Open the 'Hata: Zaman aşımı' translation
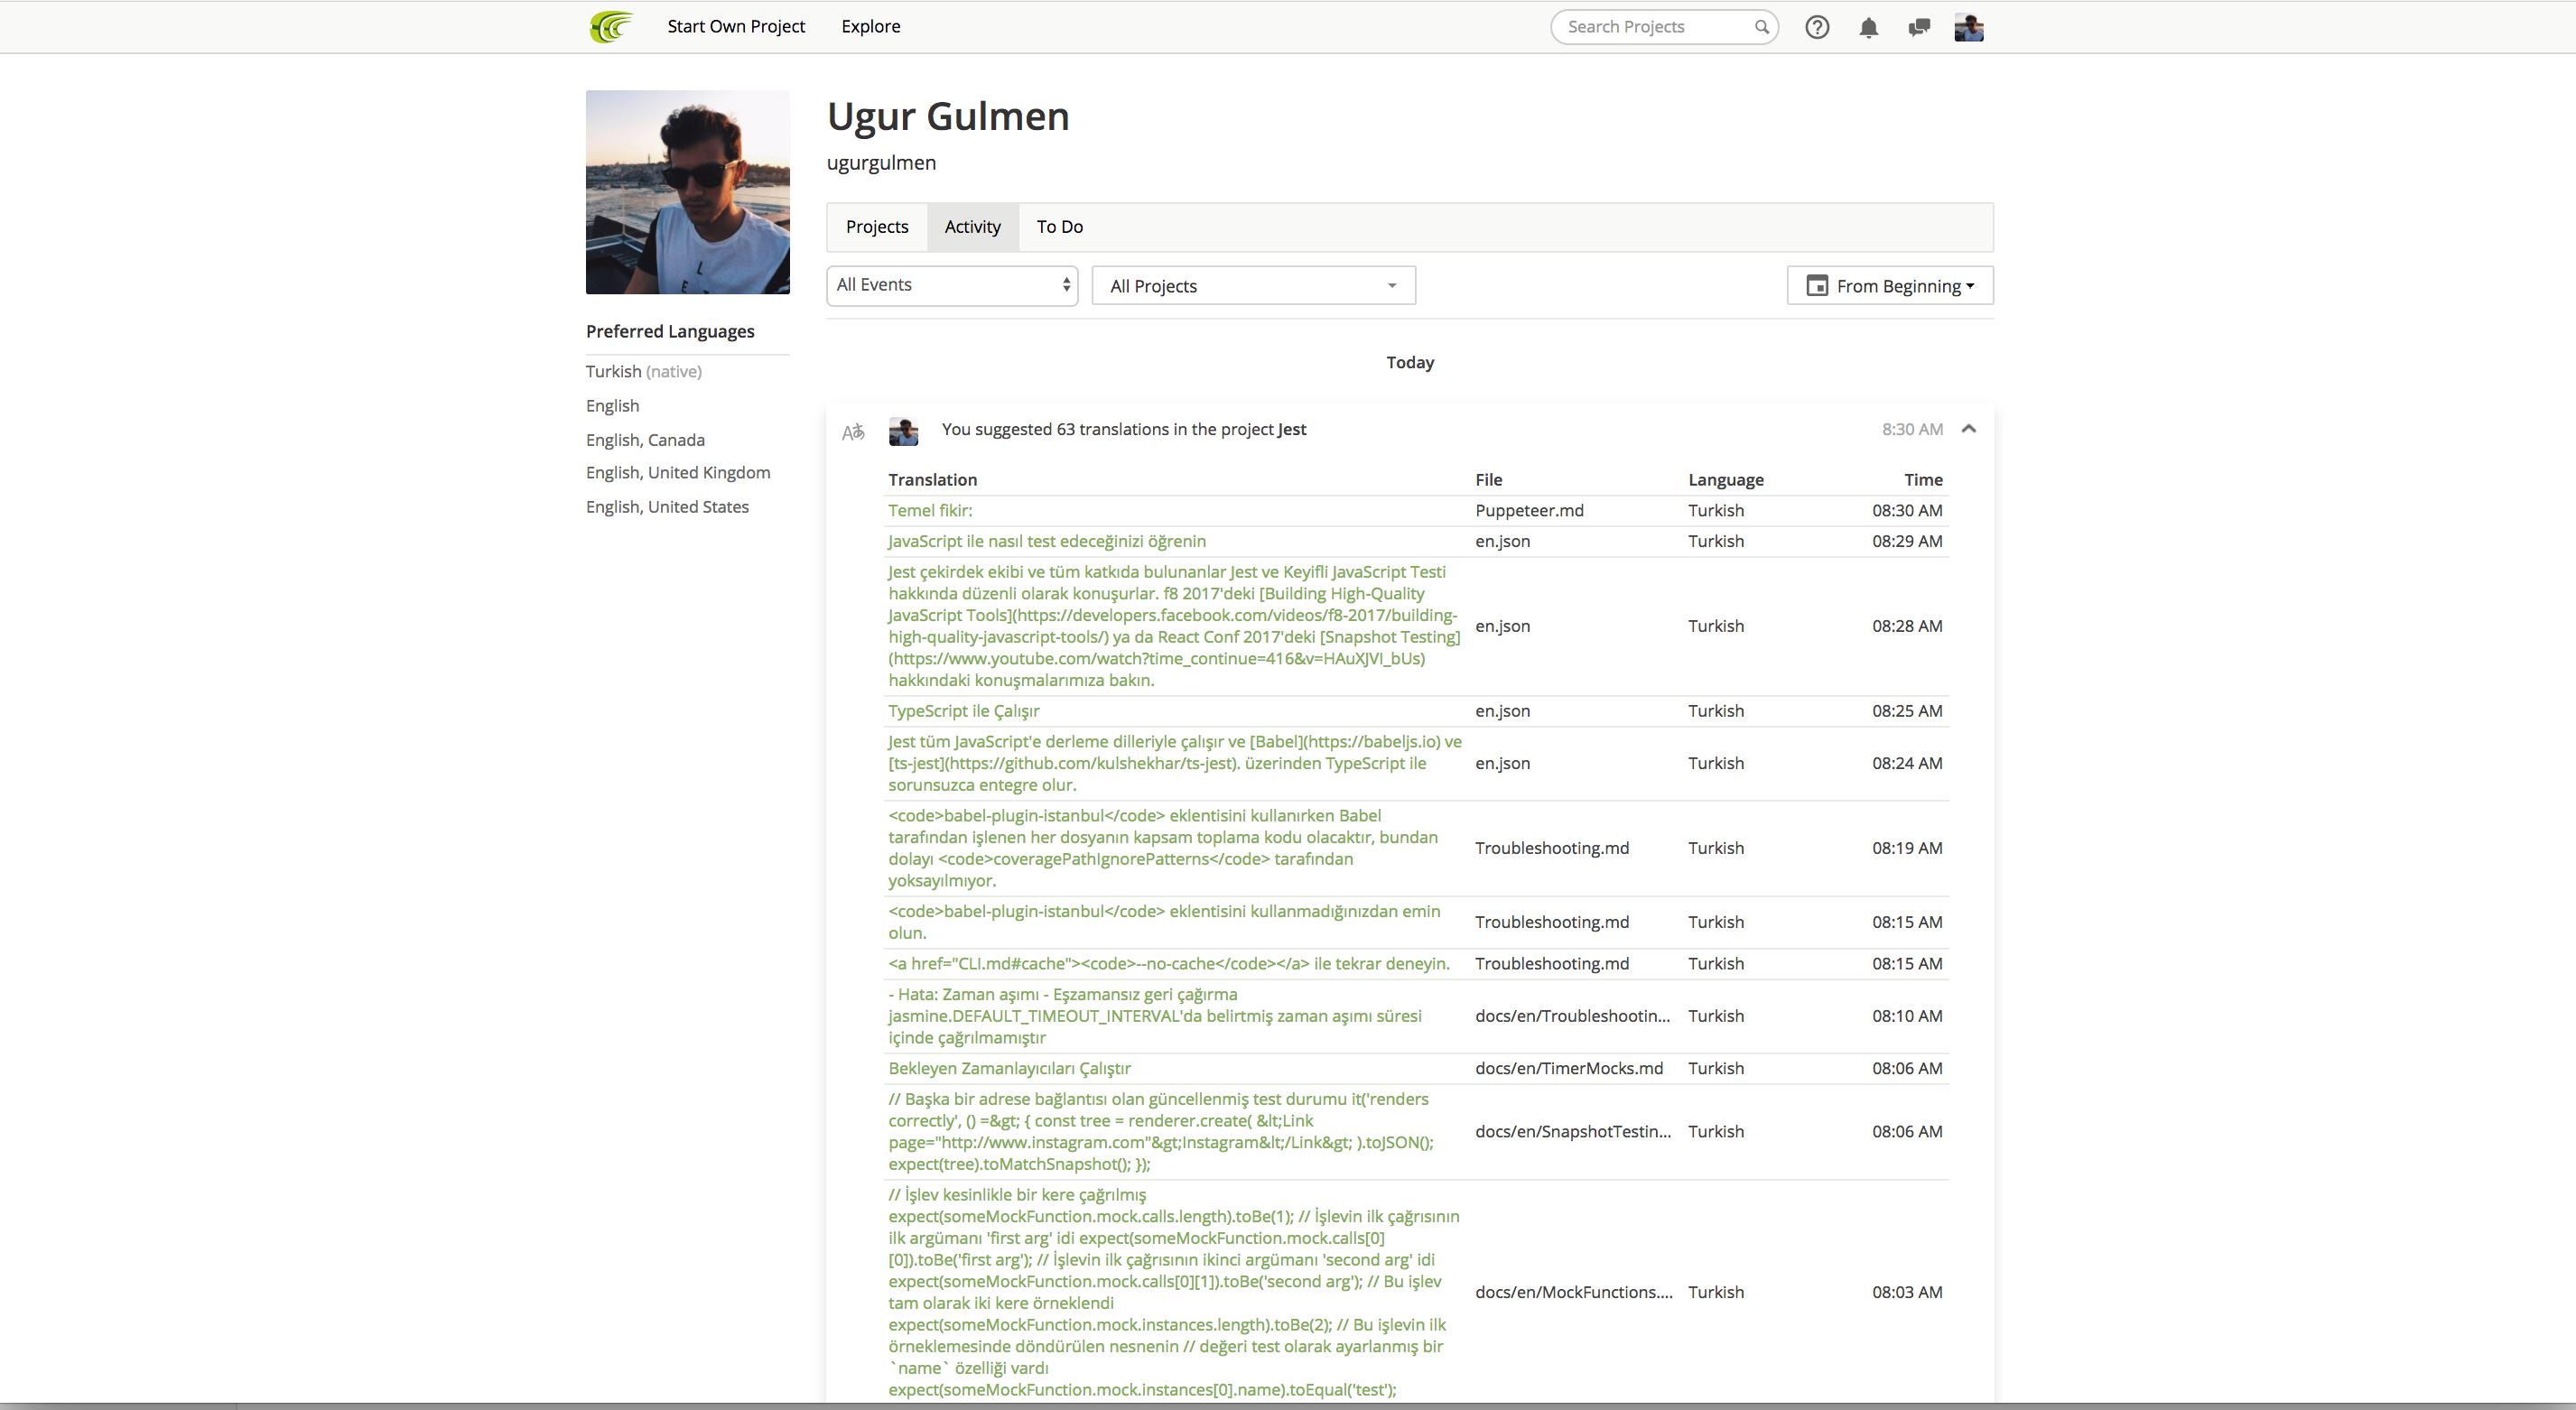This screenshot has width=2576, height=1410. point(1155,1016)
